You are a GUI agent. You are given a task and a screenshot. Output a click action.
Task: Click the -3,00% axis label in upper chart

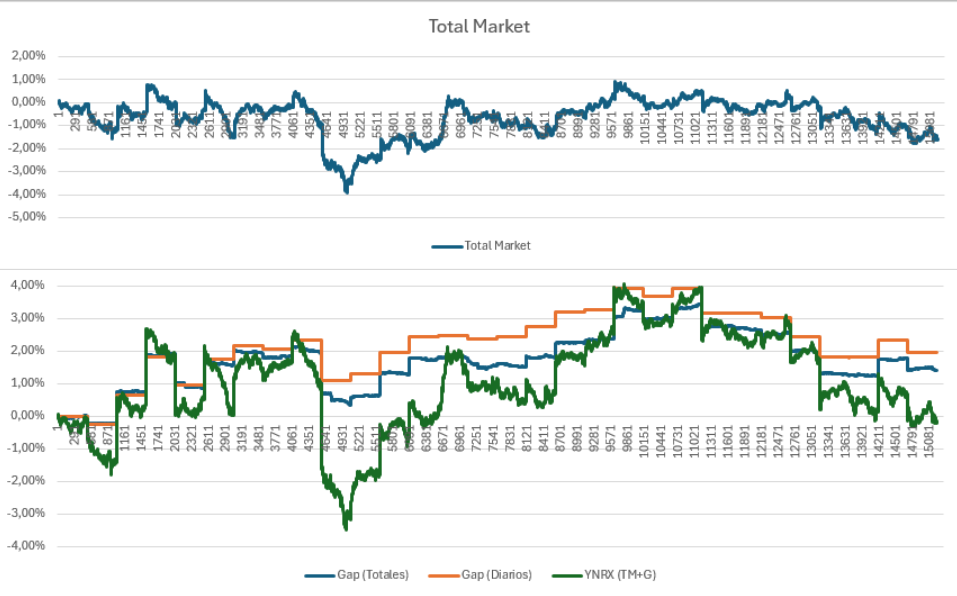coord(27,171)
